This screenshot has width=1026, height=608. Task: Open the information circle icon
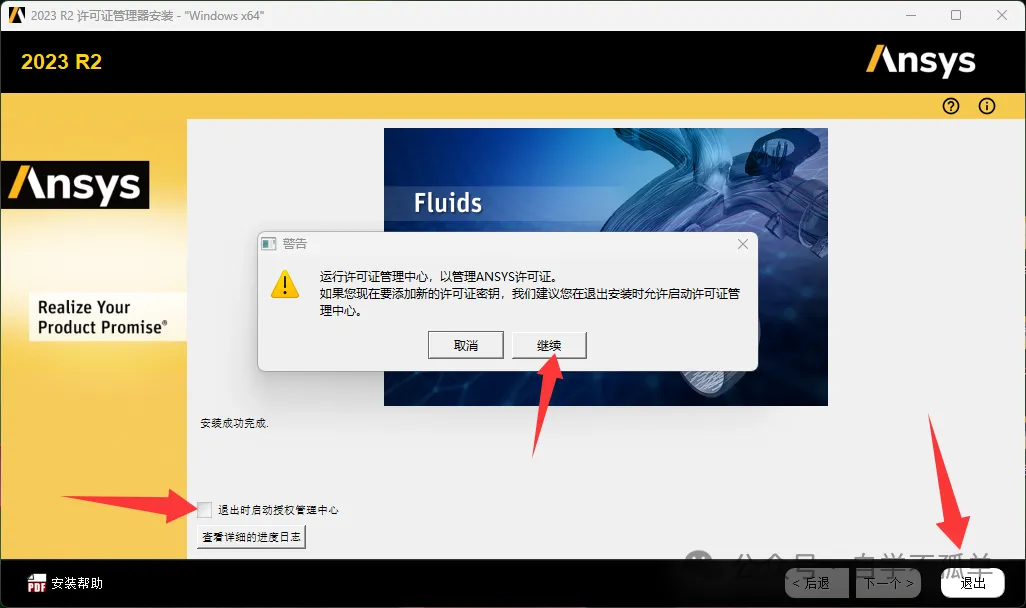987,106
